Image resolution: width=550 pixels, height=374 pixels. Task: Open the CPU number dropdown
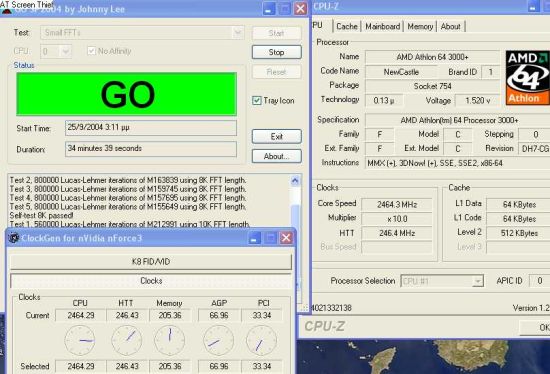tap(56, 51)
